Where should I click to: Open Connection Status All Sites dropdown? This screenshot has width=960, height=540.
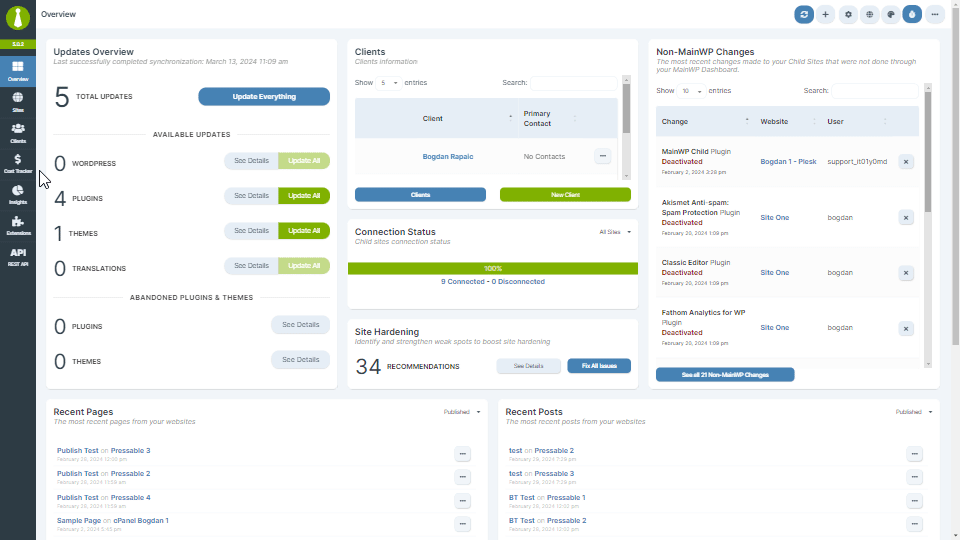point(615,232)
